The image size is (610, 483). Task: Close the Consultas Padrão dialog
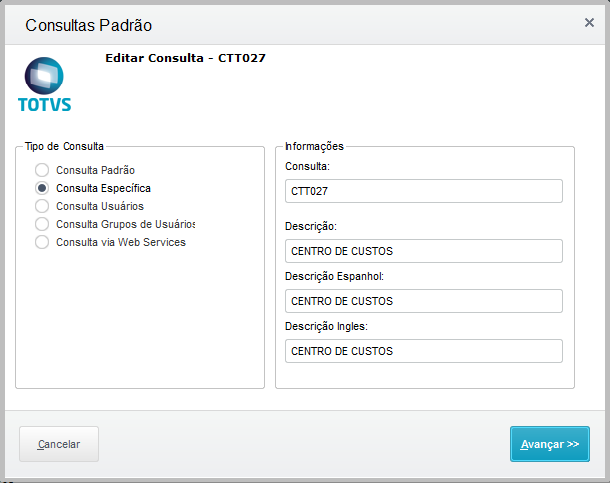(589, 21)
